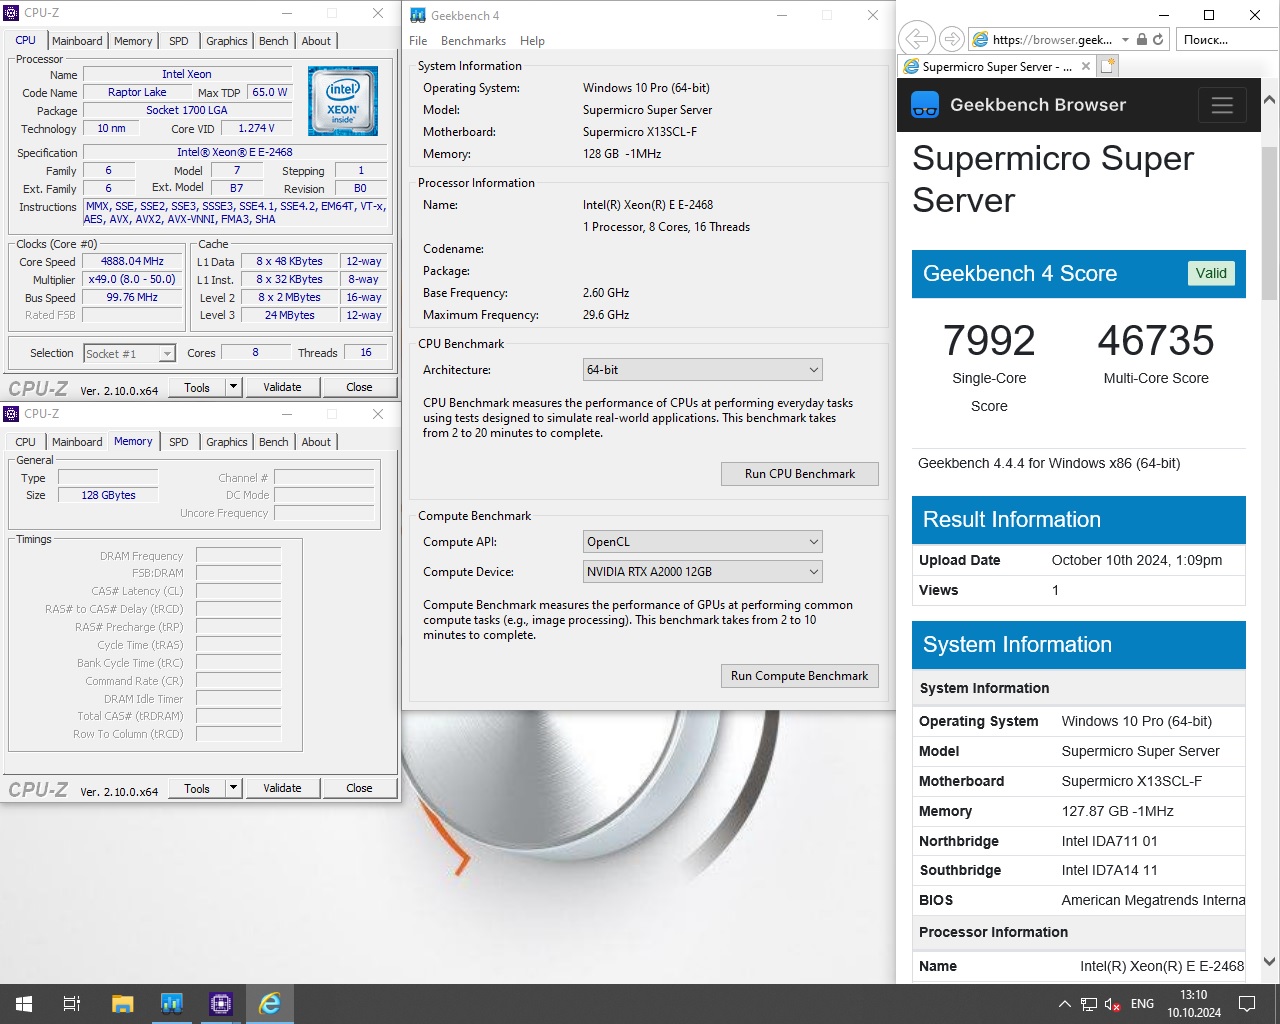Click Validate in top CPU-Z window
Image resolution: width=1280 pixels, height=1024 pixels.
coord(282,387)
